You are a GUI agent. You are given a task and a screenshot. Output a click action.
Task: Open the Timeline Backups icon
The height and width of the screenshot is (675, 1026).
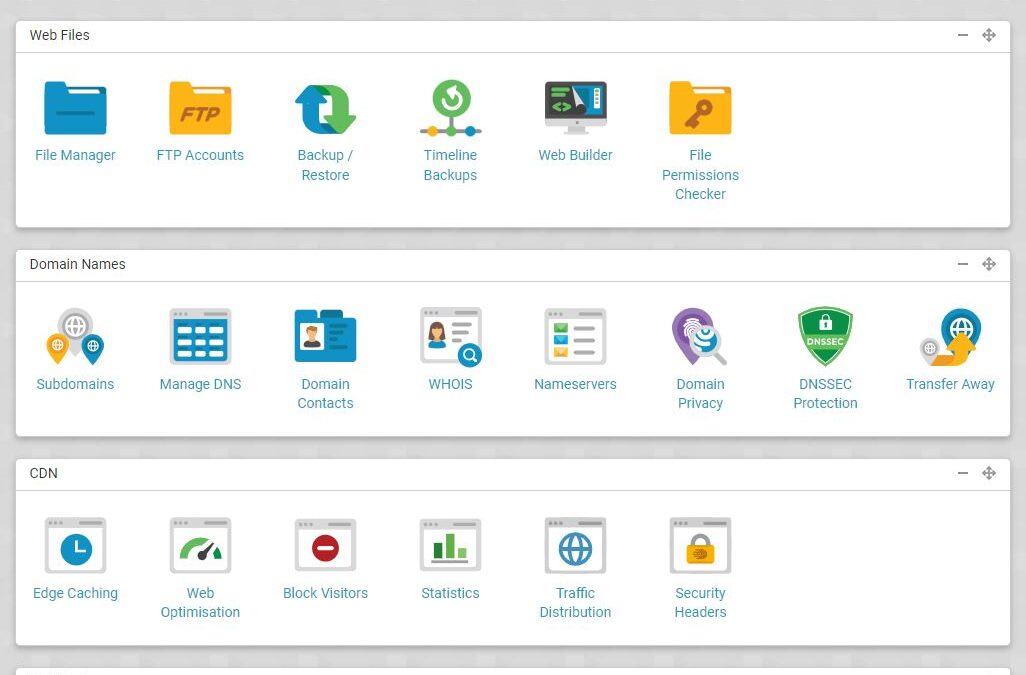[x=450, y=108]
